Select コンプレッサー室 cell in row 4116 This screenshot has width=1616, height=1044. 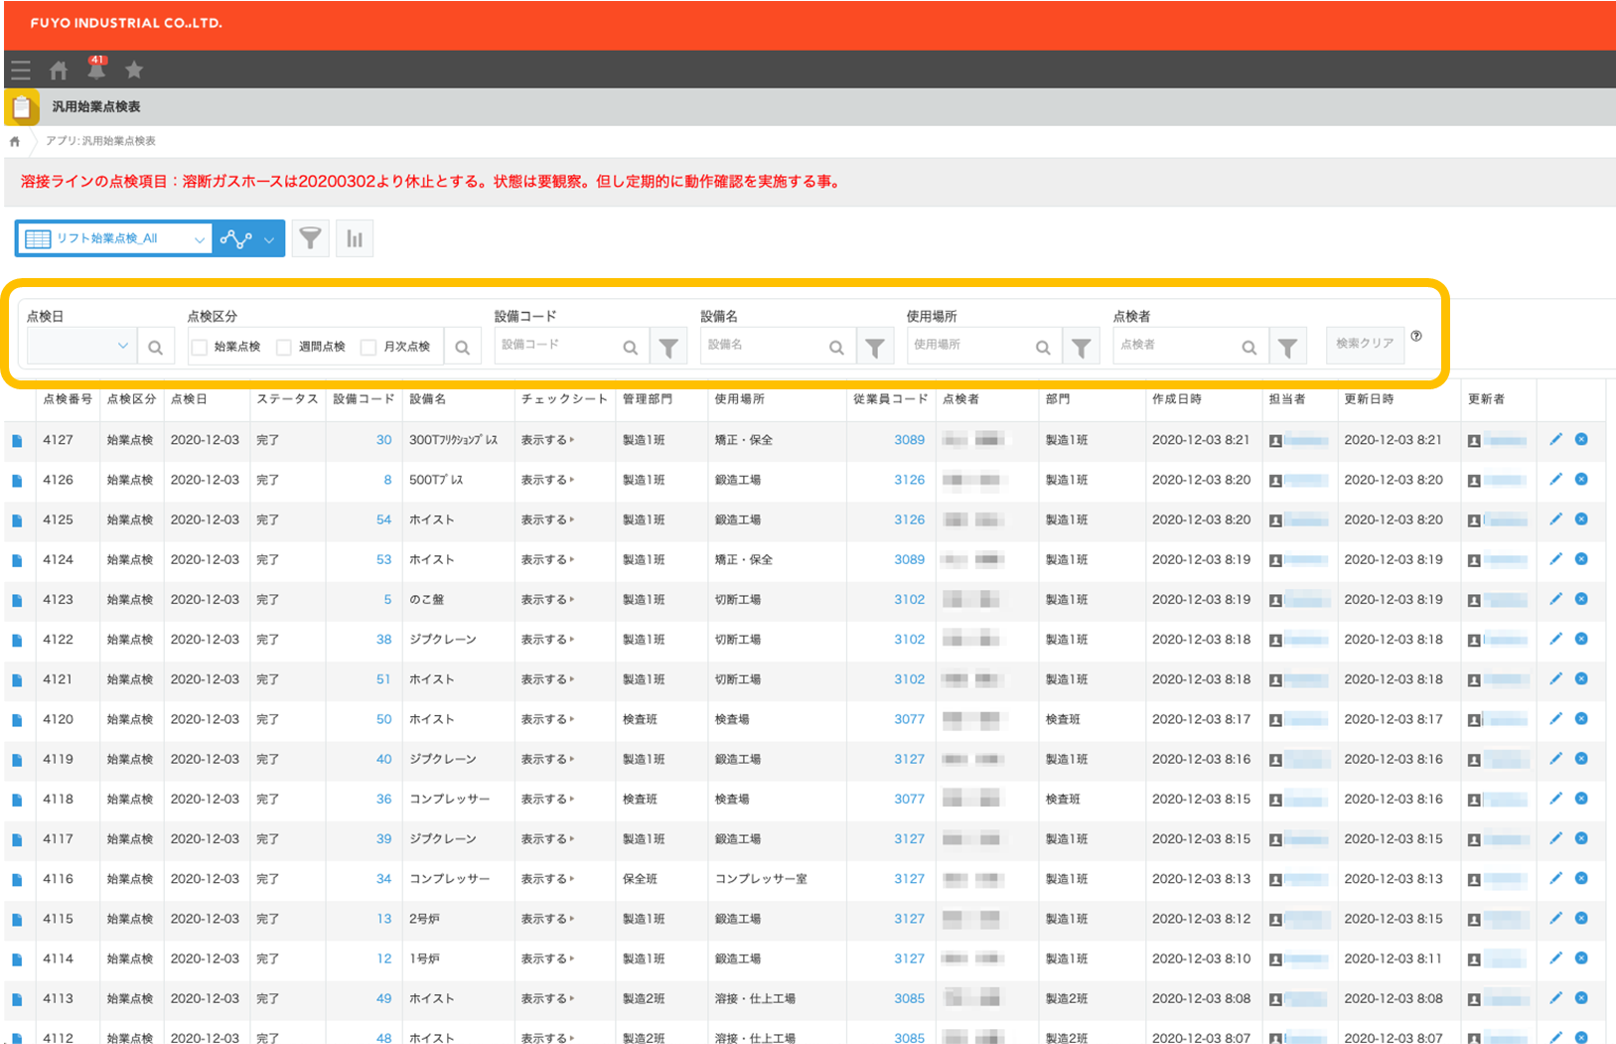761,879
